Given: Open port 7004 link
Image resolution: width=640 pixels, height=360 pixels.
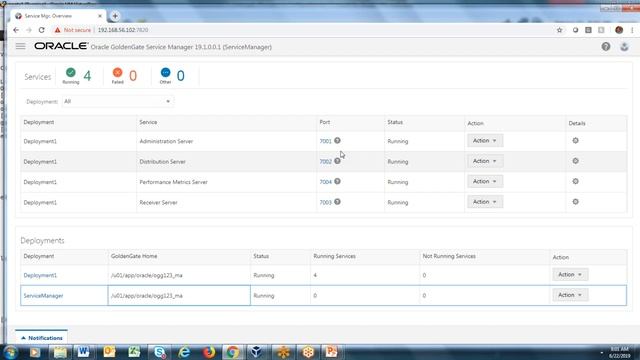Looking at the screenshot, I should (x=325, y=182).
